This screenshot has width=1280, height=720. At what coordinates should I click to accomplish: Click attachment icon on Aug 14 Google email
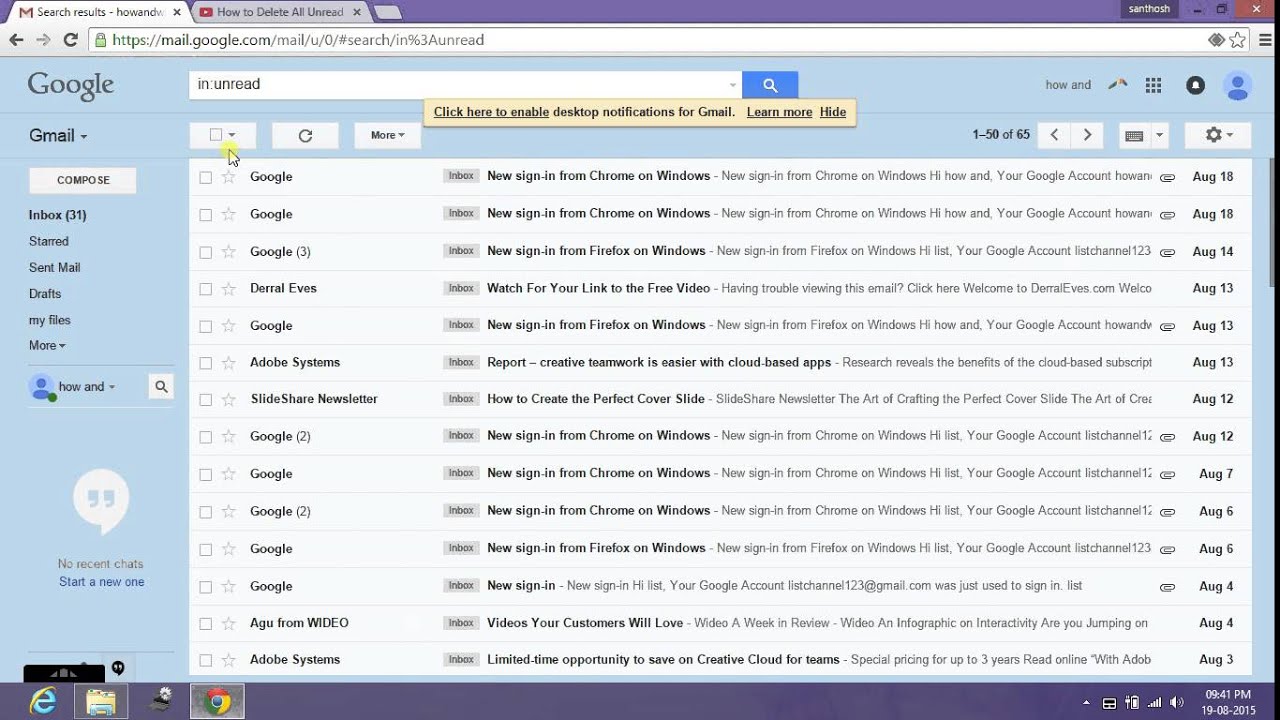tap(1167, 252)
